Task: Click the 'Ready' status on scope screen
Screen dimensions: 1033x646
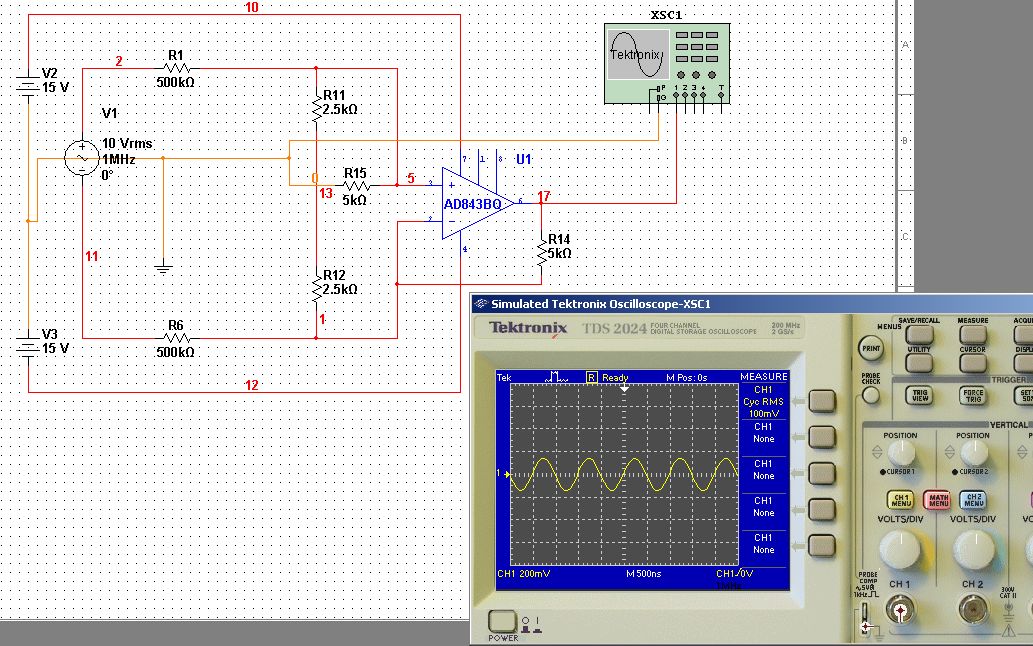Action: [615, 377]
